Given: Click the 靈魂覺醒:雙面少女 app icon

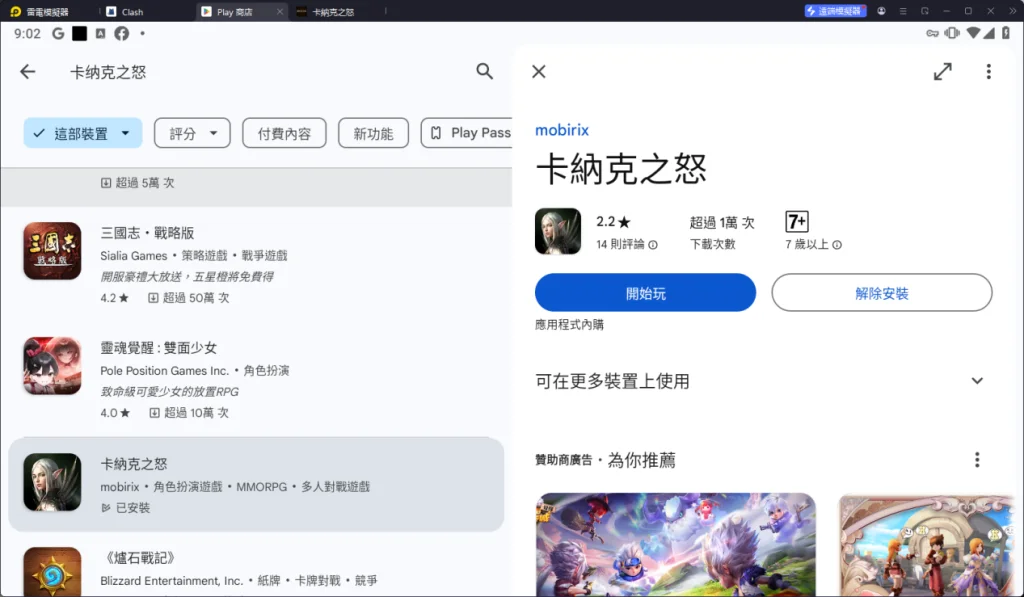Looking at the screenshot, I should pyautogui.click(x=52, y=366).
